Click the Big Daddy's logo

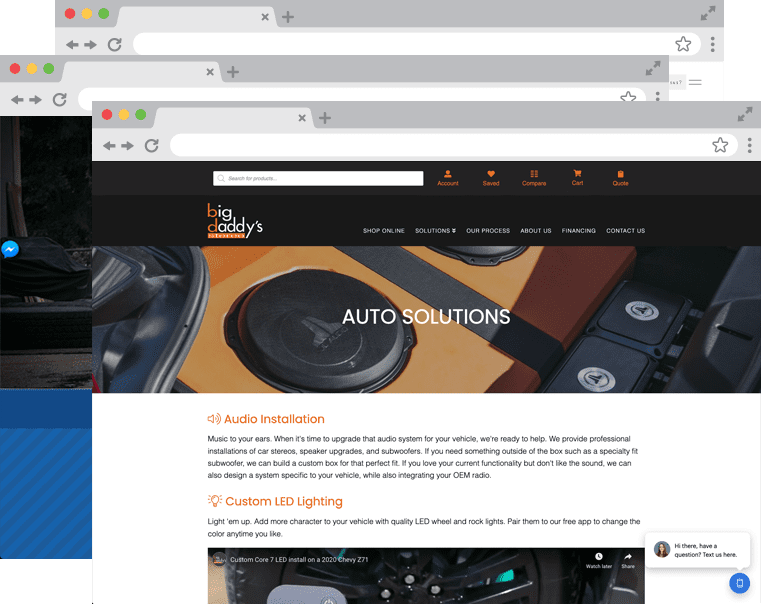pyautogui.click(x=235, y=221)
